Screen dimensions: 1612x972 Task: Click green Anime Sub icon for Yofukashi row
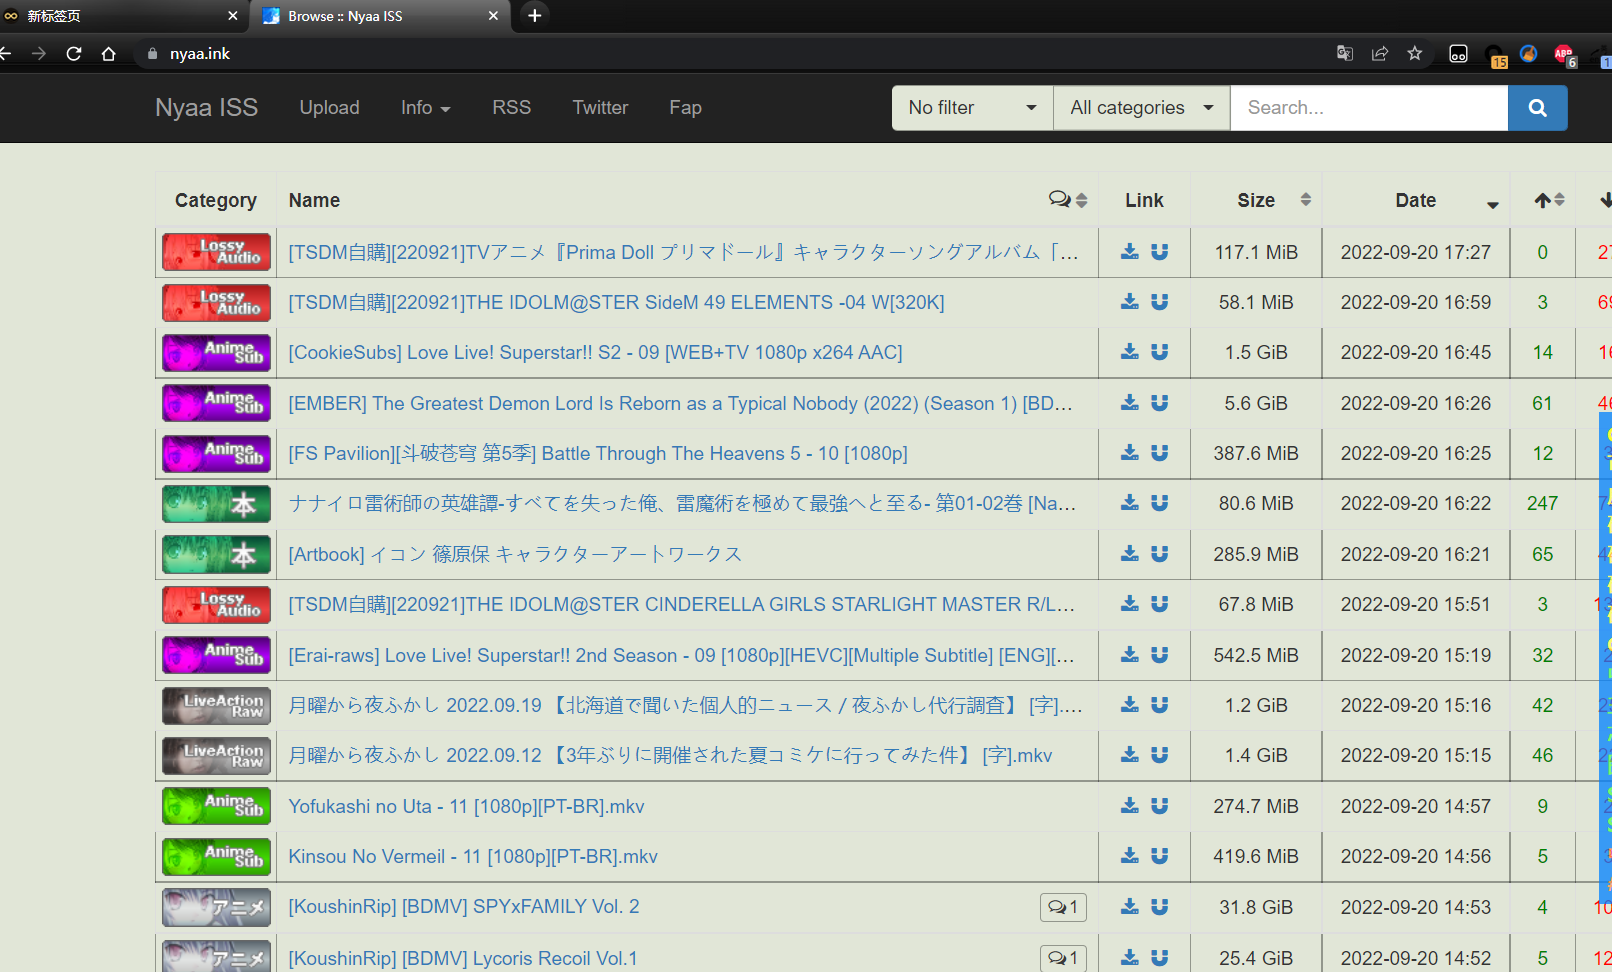click(216, 806)
